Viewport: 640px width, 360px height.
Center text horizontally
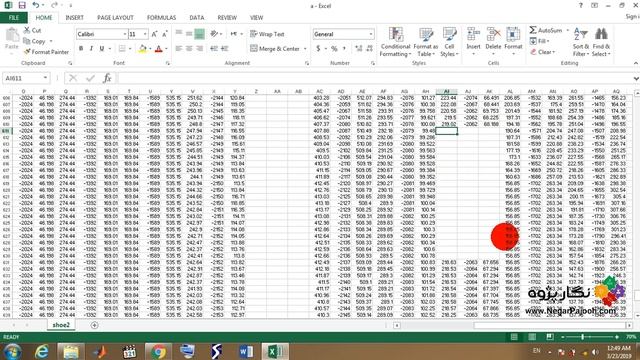click(189, 49)
